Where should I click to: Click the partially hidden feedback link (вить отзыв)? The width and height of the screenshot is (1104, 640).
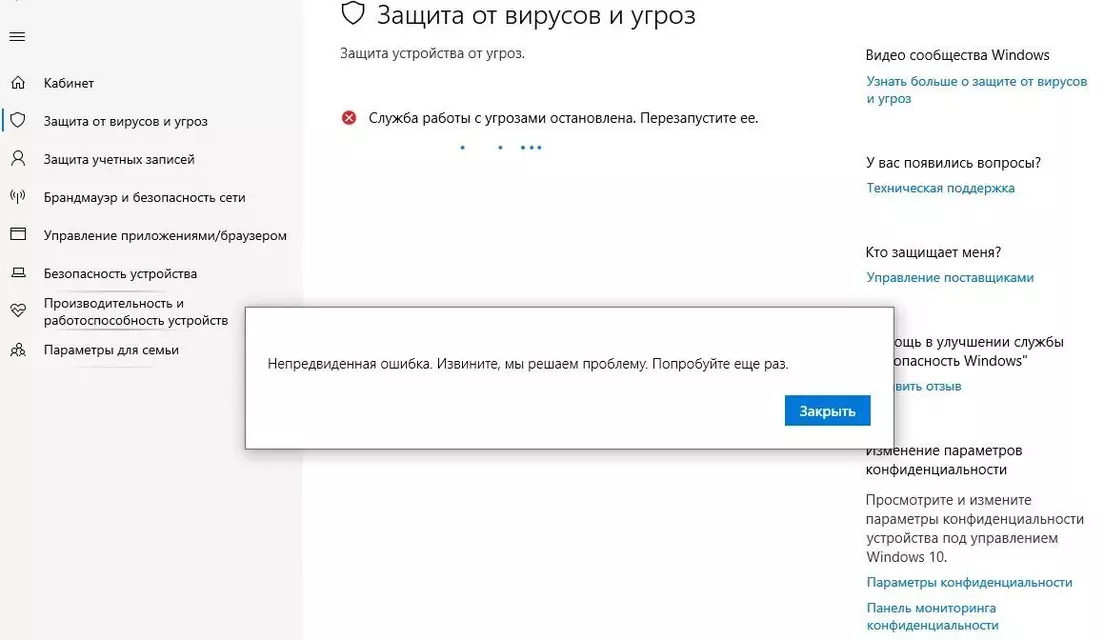pyautogui.click(x=928, y=386)
